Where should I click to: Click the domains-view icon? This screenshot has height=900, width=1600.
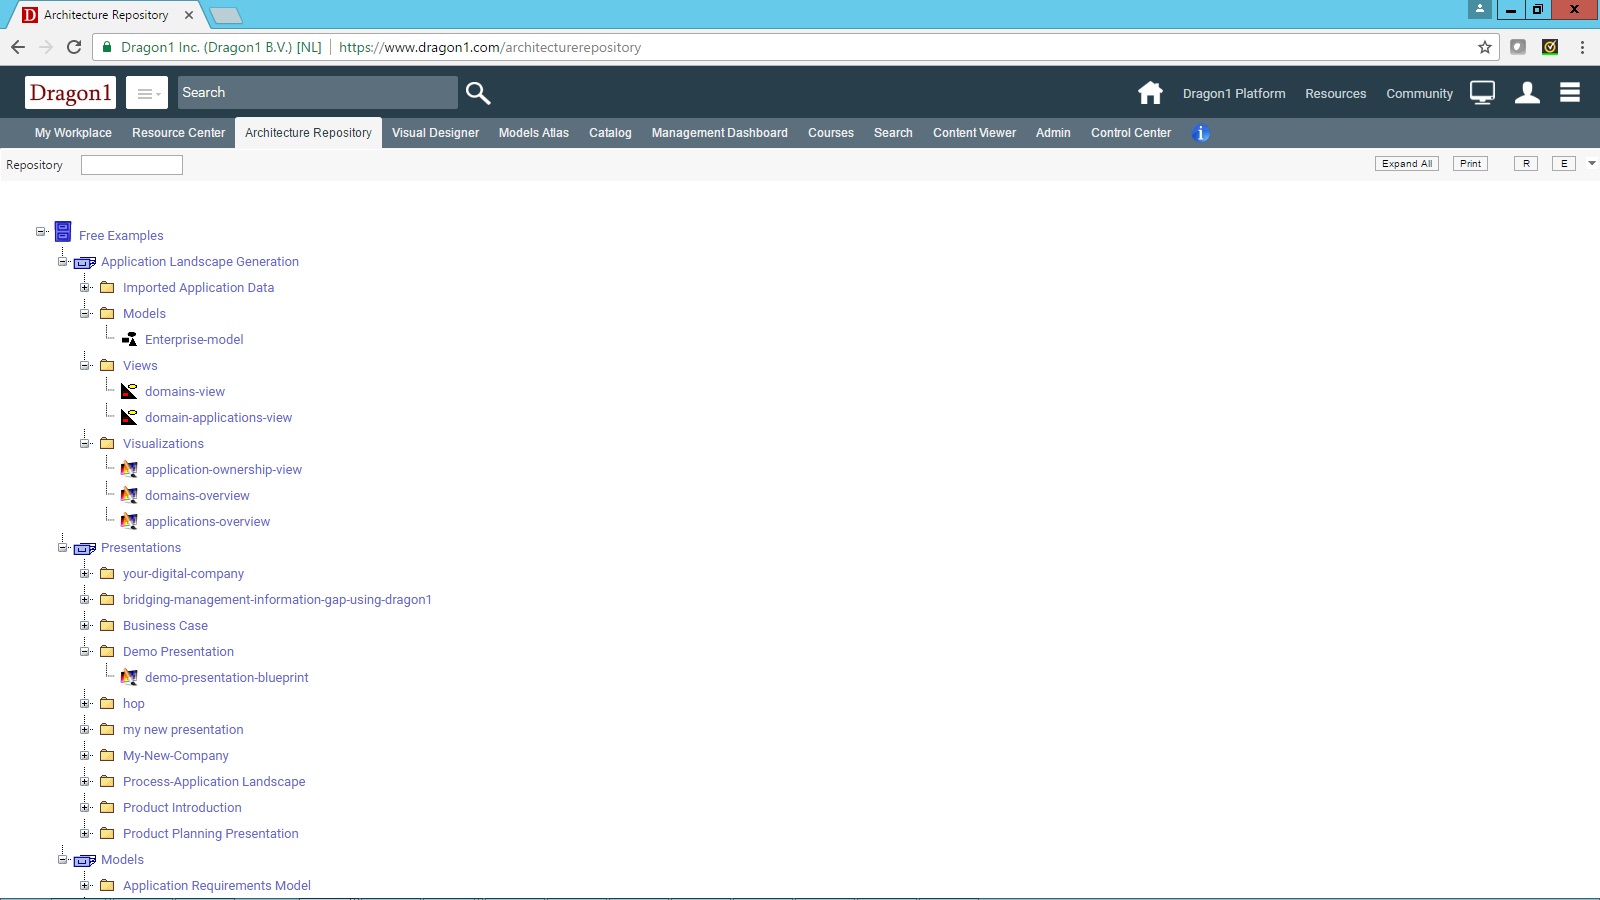(129, 391)
